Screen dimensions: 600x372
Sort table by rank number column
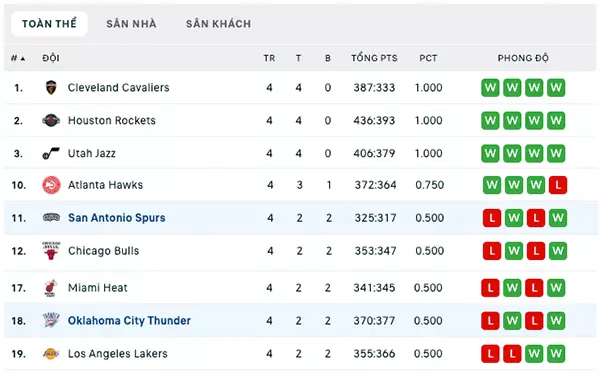(18, 58)
